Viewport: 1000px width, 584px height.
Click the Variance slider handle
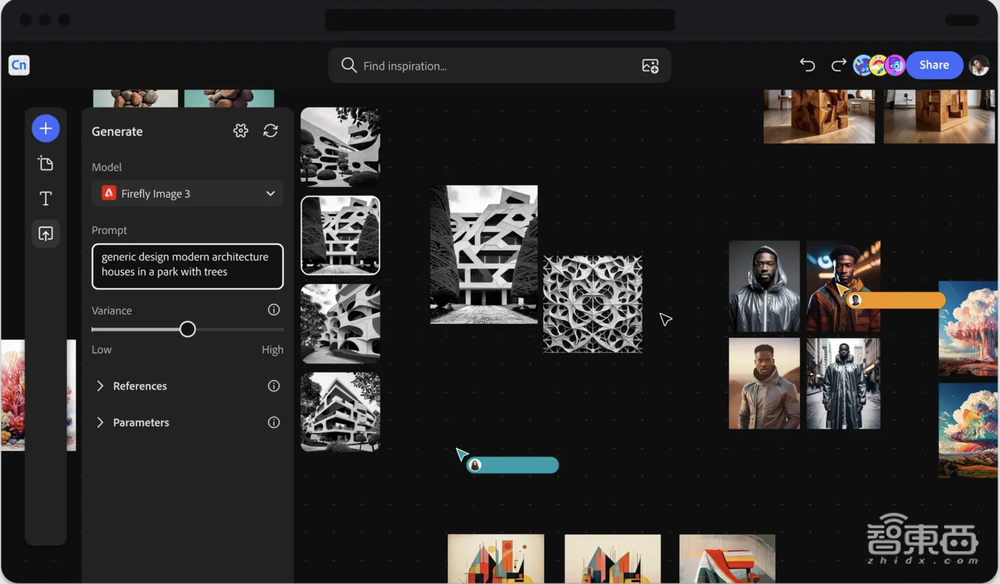(x=187, y=329)
